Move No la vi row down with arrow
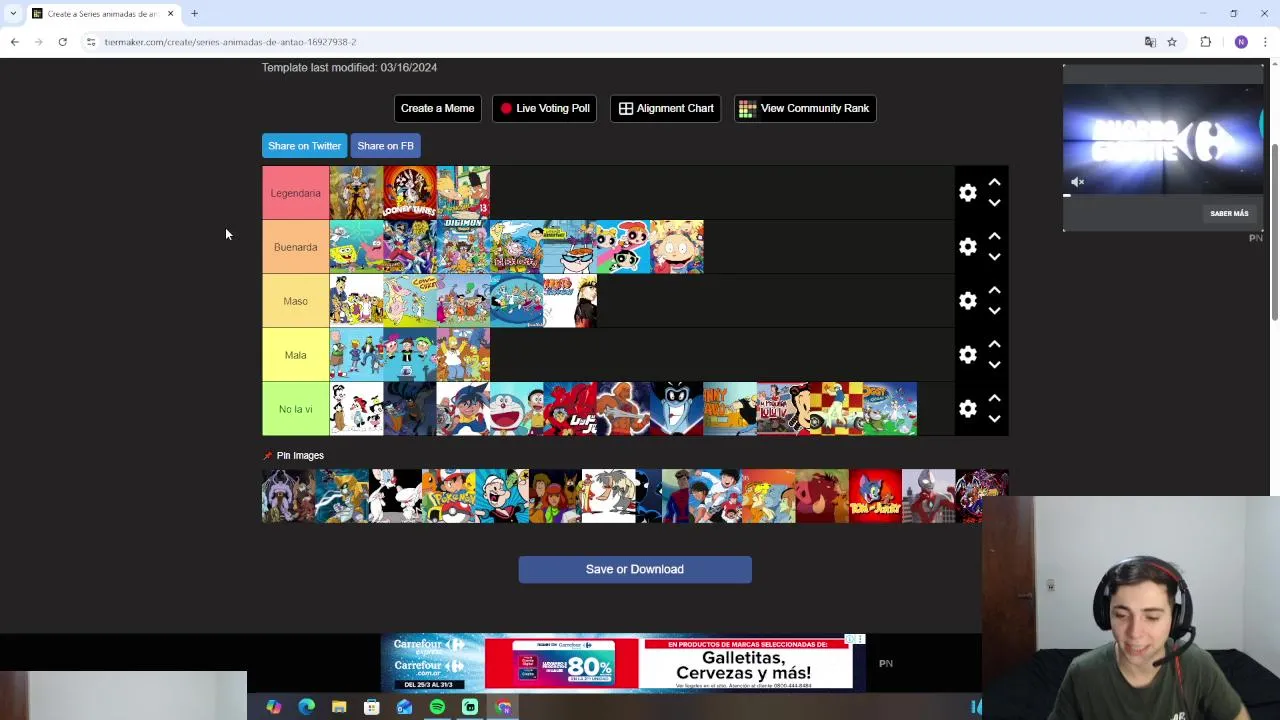Screen dimensions: 1280x720 coord(994,419)
